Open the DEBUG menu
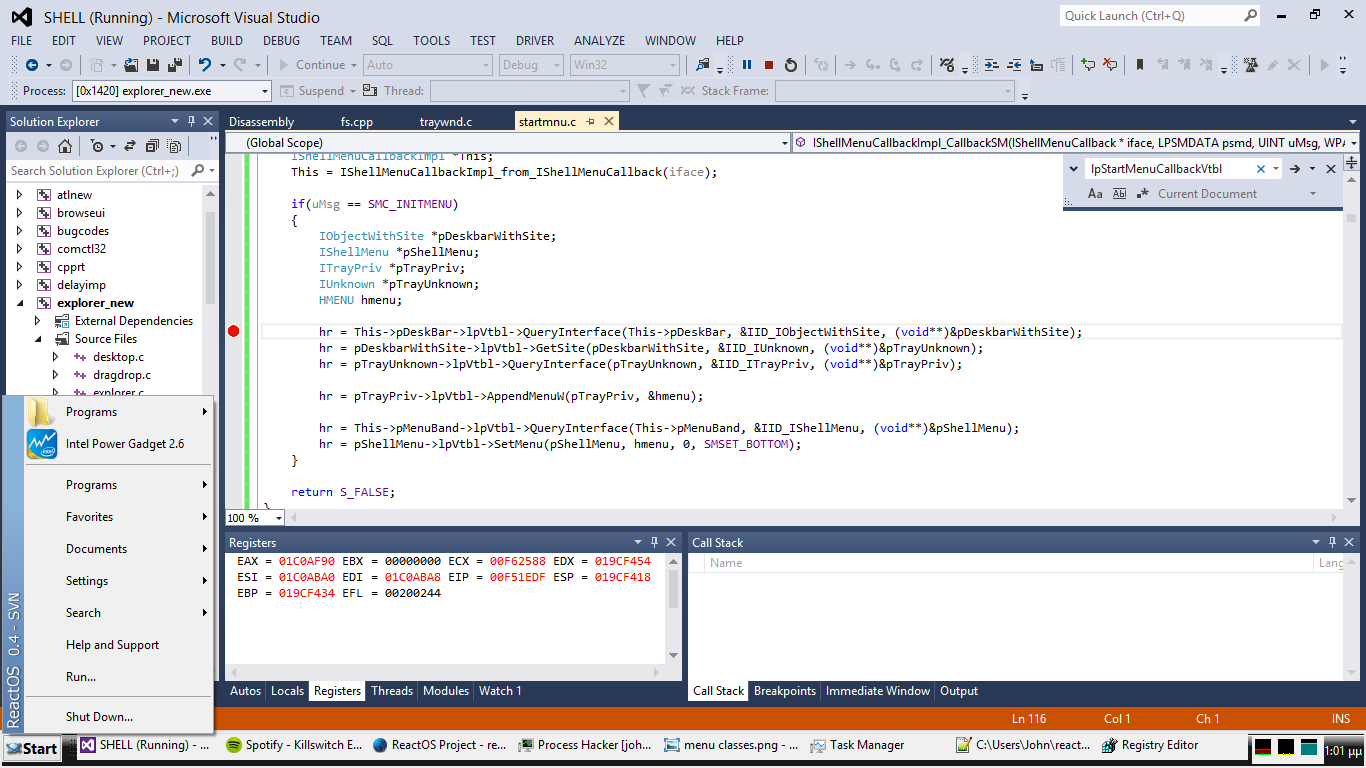Viewport: 1366px width, 768px height. (281, 41)
